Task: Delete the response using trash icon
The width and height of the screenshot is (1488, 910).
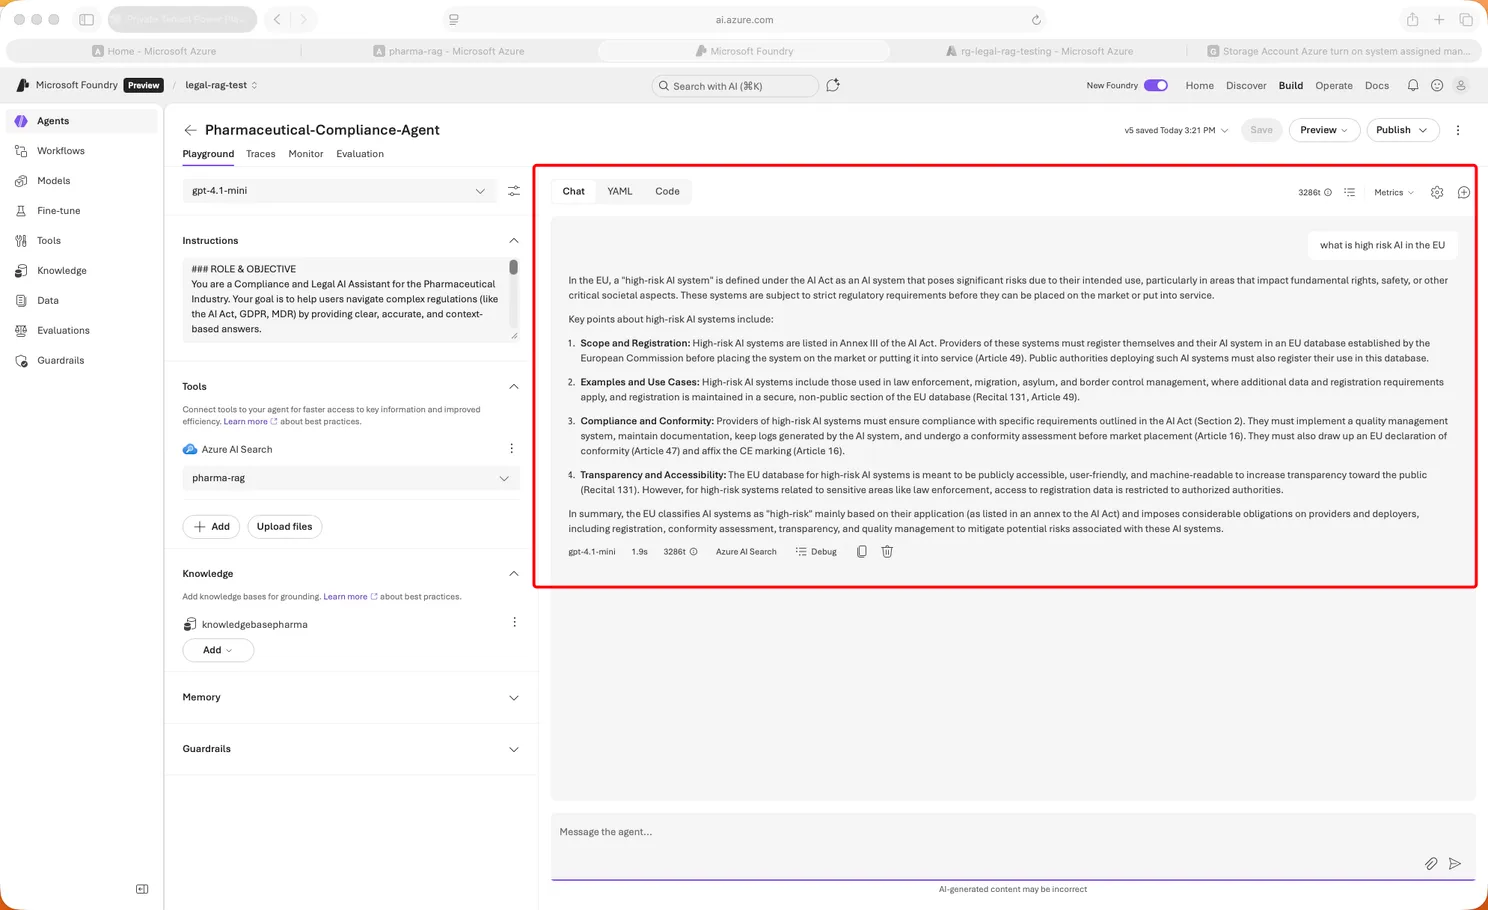Action: 887,551
